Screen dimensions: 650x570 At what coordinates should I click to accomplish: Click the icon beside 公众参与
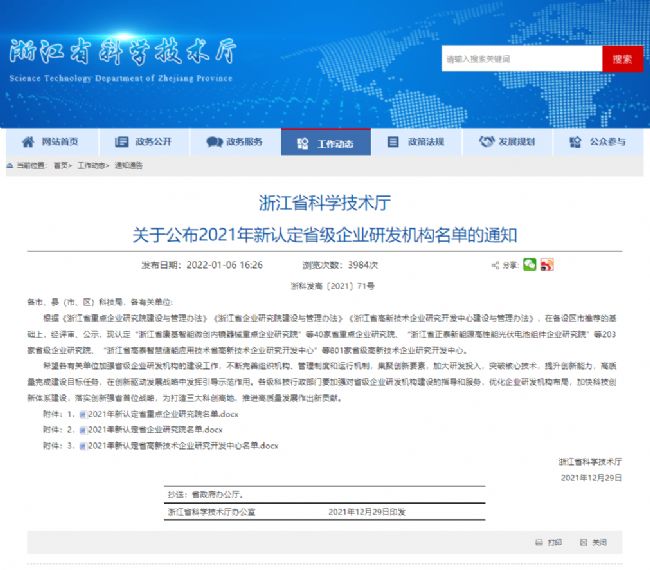click(575, 142)
